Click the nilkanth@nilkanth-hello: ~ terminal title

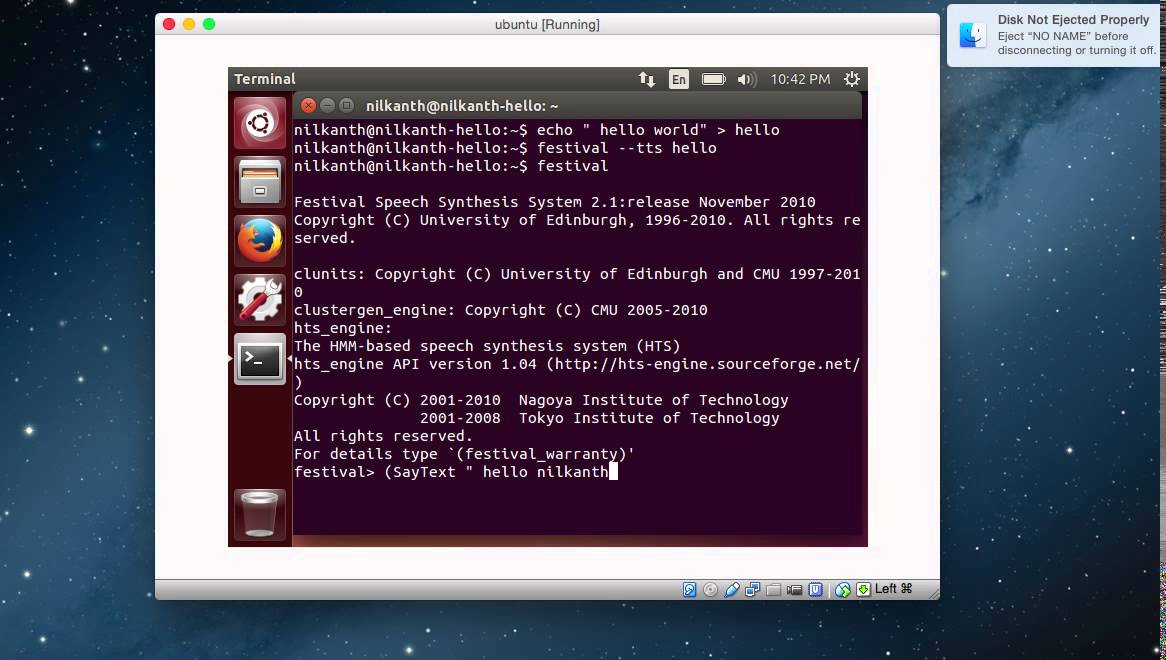pyautogui.click(x=462, y=106)
